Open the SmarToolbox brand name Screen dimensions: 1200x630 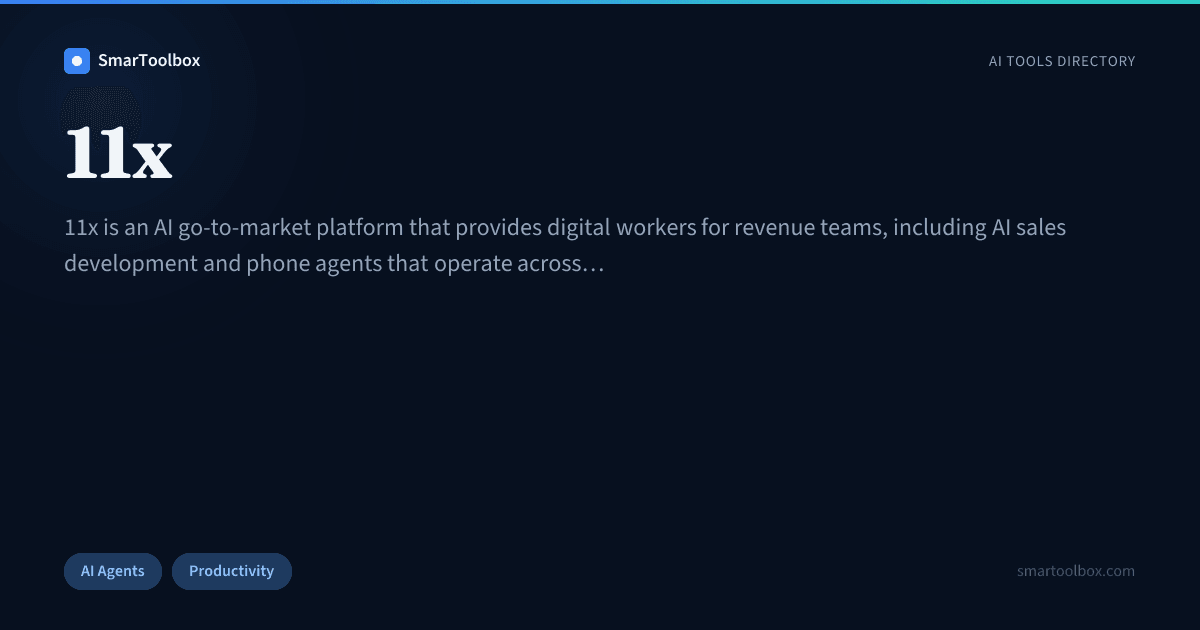[x=149, y=61]
